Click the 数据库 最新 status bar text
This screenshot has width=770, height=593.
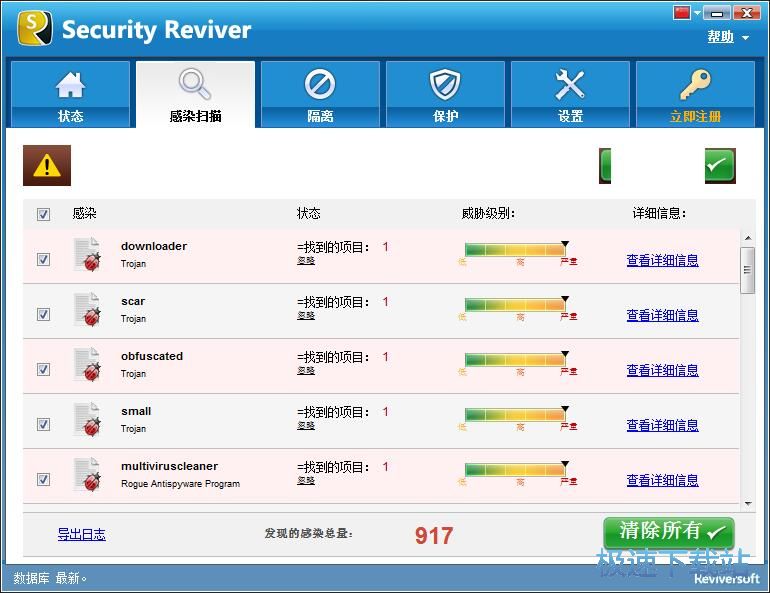click(50, 578)
